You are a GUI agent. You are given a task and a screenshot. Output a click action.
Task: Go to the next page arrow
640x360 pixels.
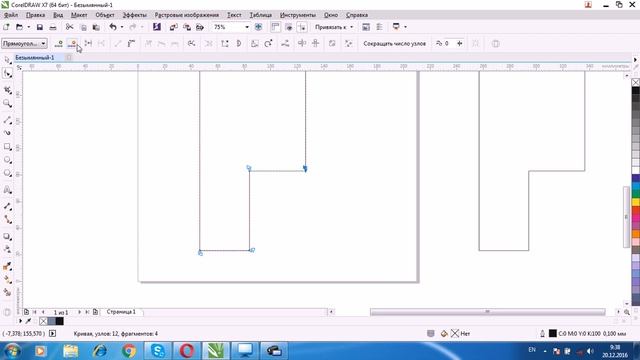(x=79, y=312)
